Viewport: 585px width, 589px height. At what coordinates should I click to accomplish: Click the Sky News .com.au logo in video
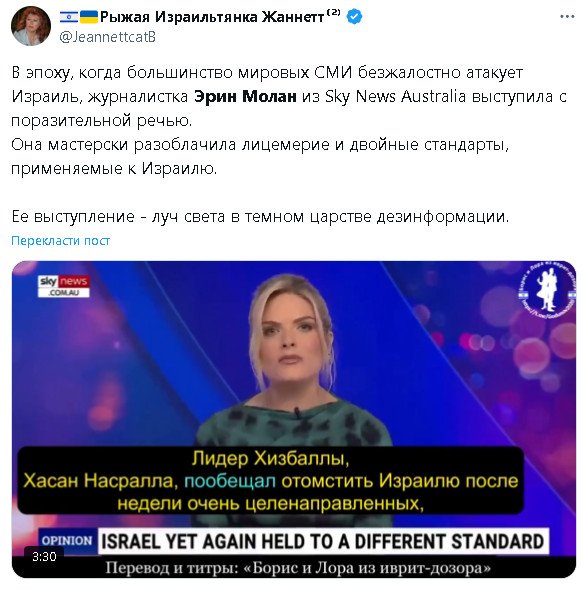63,286
